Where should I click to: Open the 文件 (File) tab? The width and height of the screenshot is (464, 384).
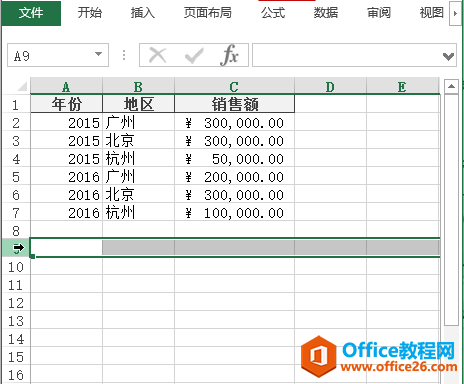pos(31,13)
